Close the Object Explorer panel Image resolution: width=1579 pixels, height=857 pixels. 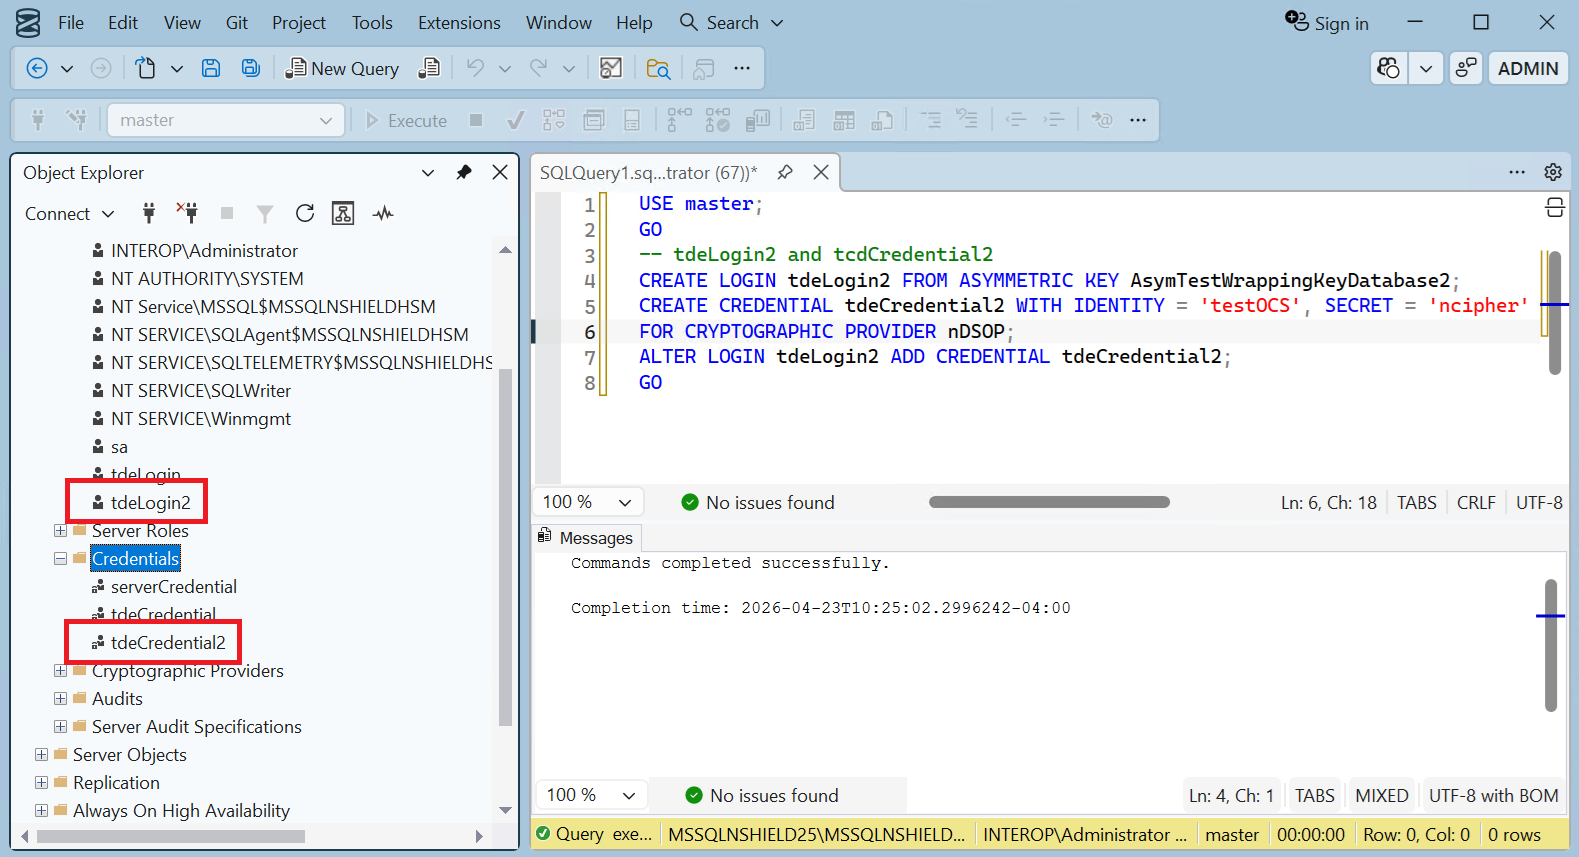pos(501,172)
